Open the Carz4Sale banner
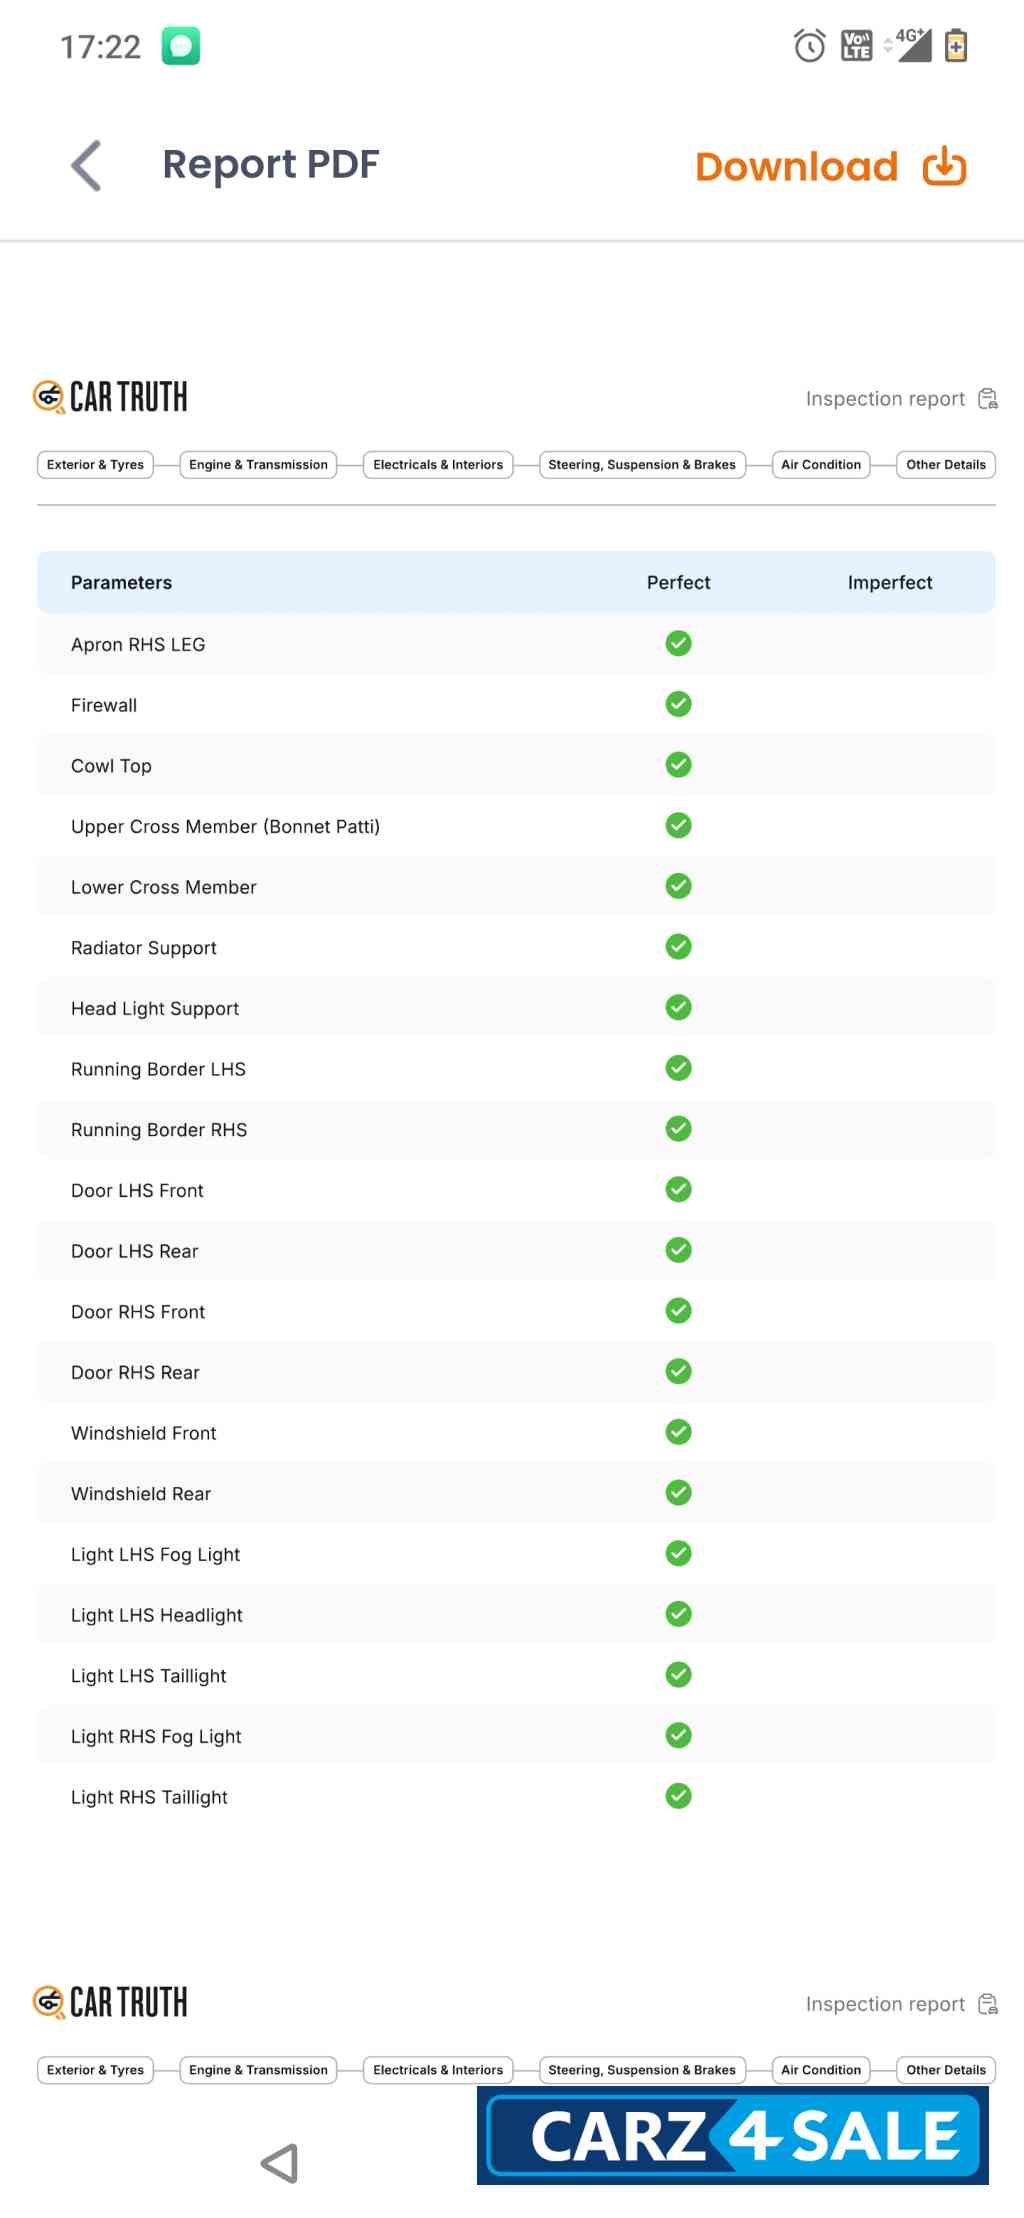Image resolution: width=1024 pixels, height=2218 pixels. [x=733, y=2136]
